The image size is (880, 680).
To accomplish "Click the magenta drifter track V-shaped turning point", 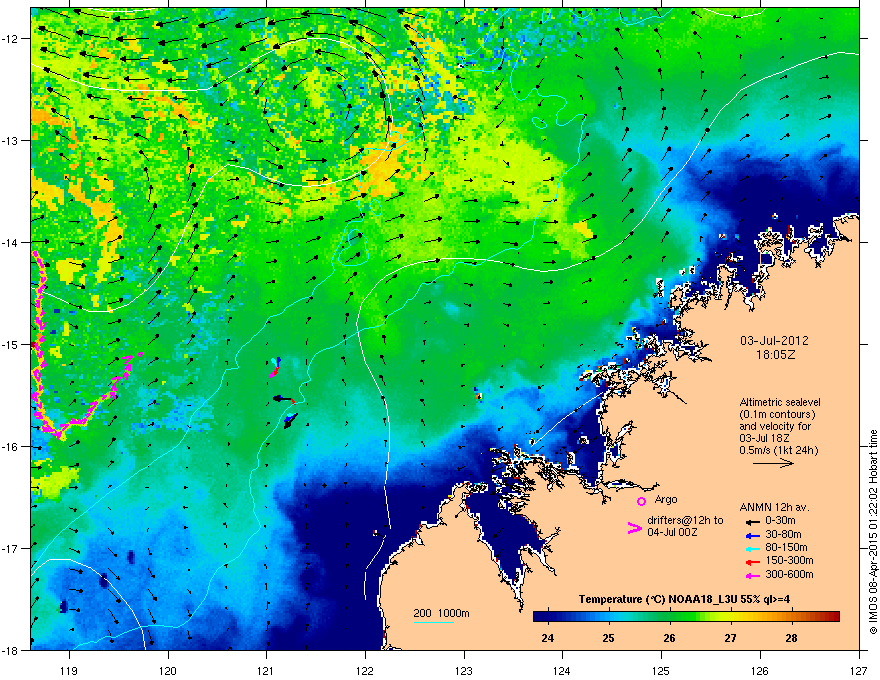I will click(59, 434).
